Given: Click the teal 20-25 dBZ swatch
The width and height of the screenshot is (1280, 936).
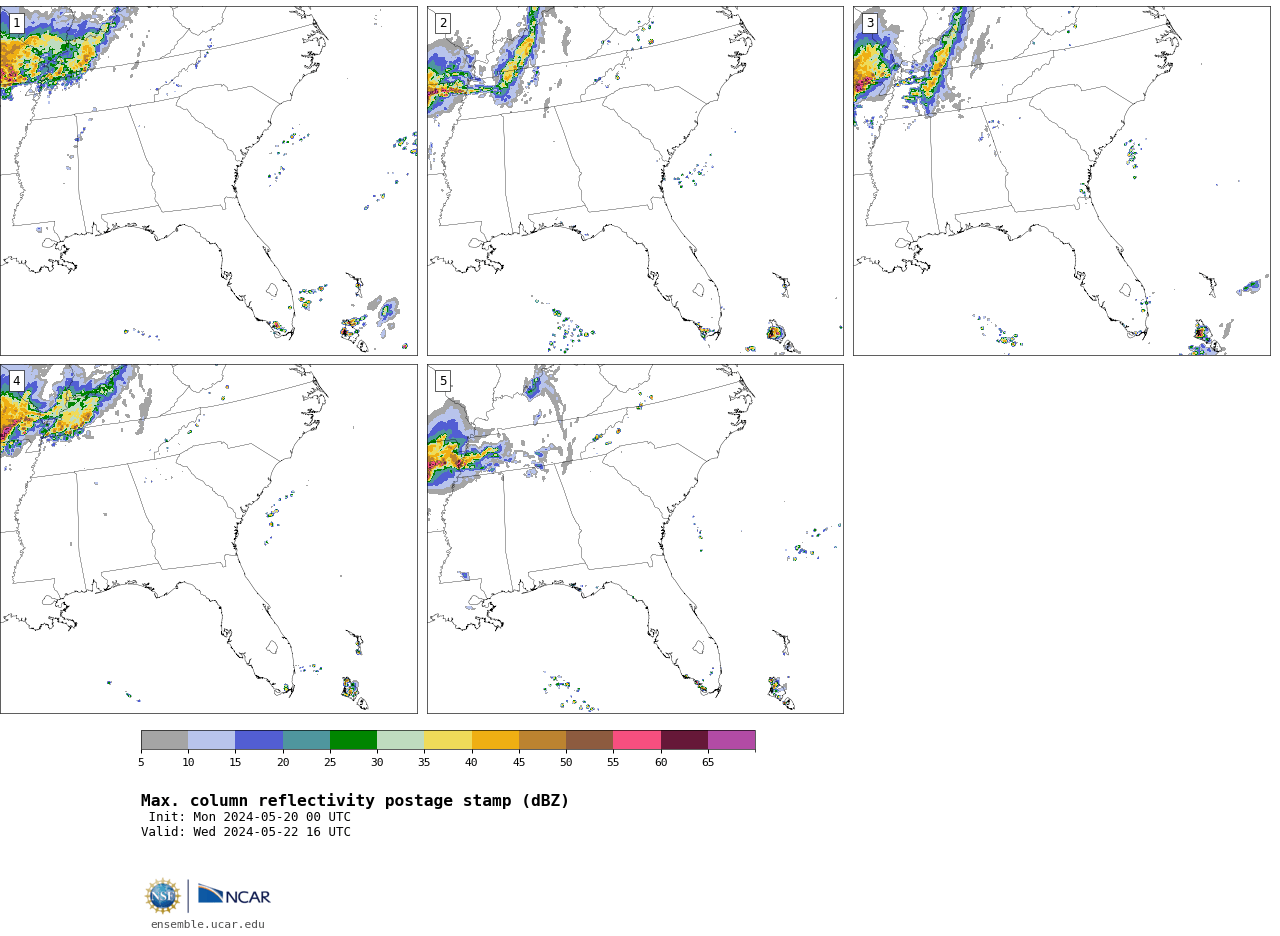Looking at the screenshot, I should [x=306, y=740].
